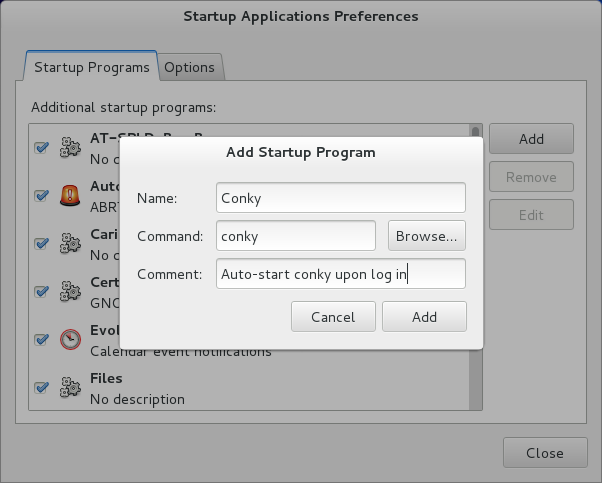Click the red alarm light ABRT icon
Image resolution: width=602 pixels, height=483 pixels.
tap(70, 195)
